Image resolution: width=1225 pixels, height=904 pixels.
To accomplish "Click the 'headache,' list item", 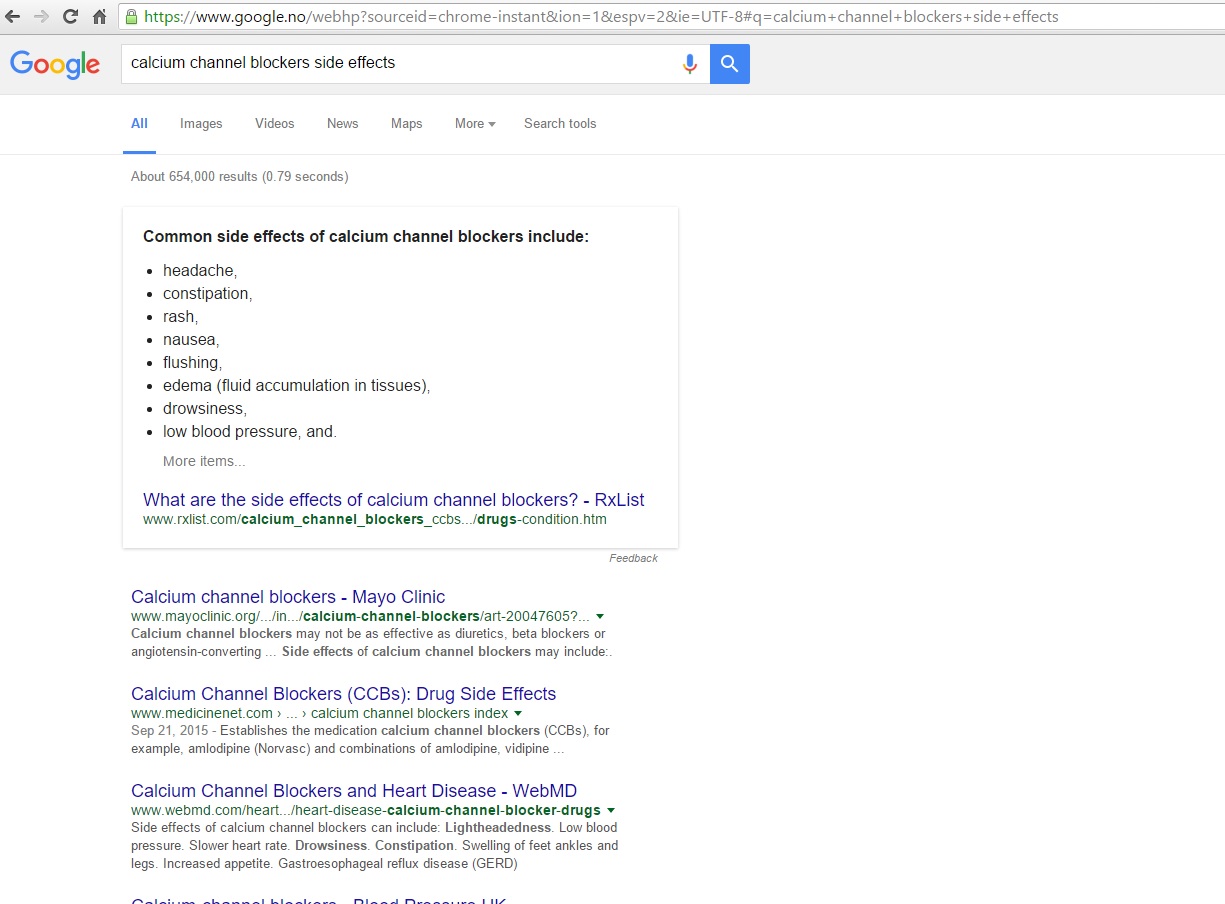I will click(200, 271).
